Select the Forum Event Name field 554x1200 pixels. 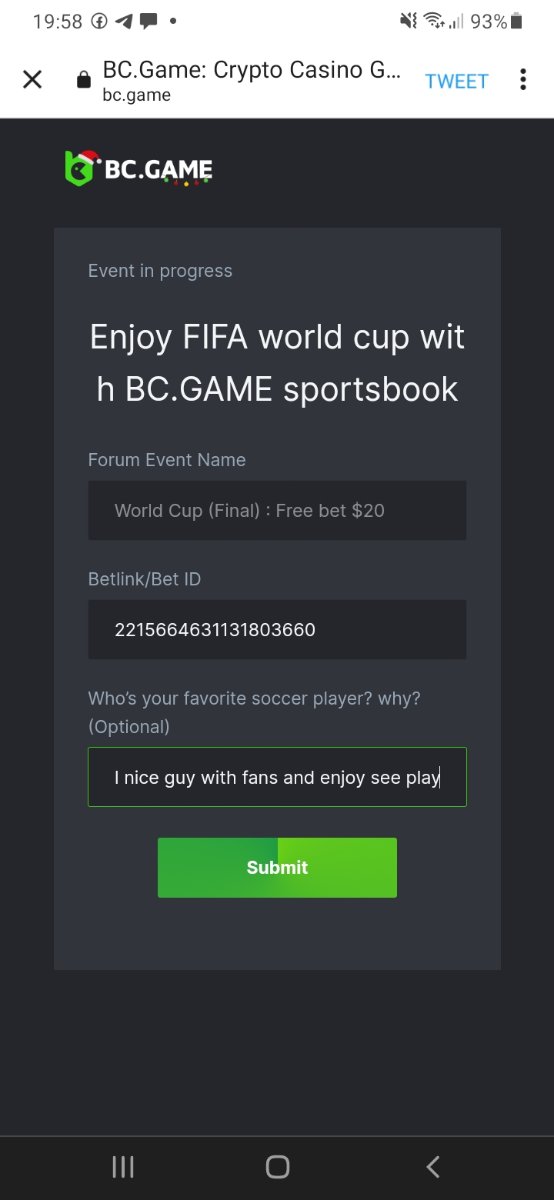pos(277,510)
